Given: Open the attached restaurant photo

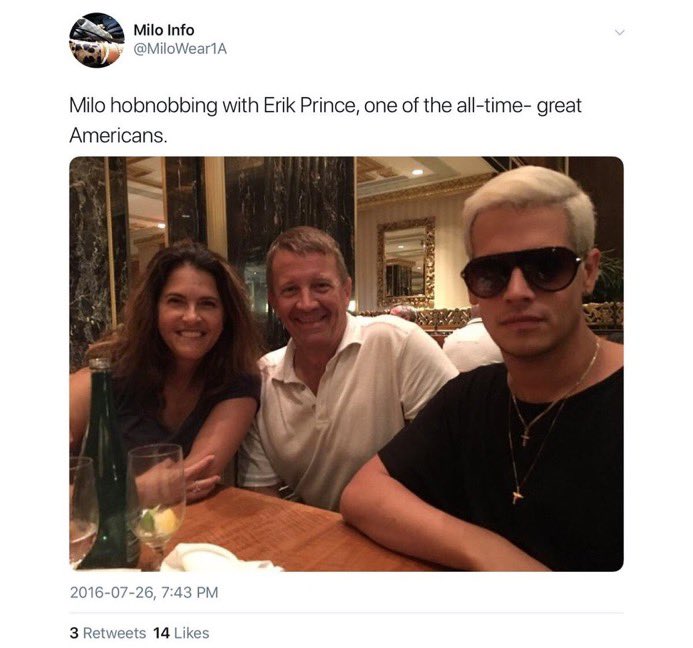Looking at the screenshot, I should coord(346,364).
